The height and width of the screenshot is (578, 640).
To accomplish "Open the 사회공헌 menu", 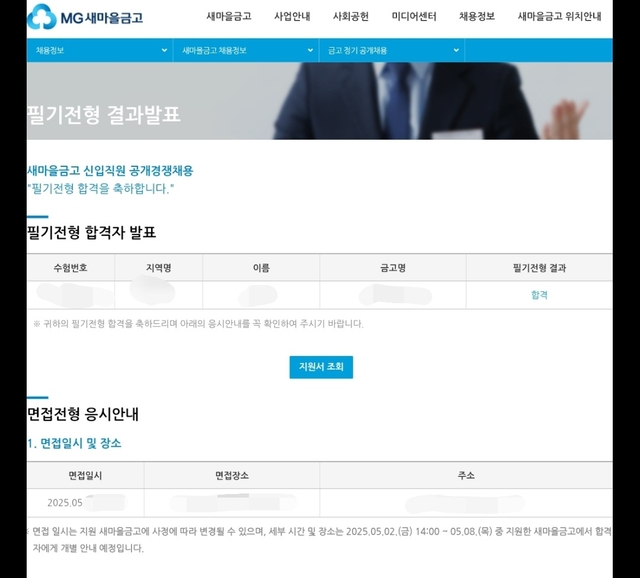I will coord(351,16).
